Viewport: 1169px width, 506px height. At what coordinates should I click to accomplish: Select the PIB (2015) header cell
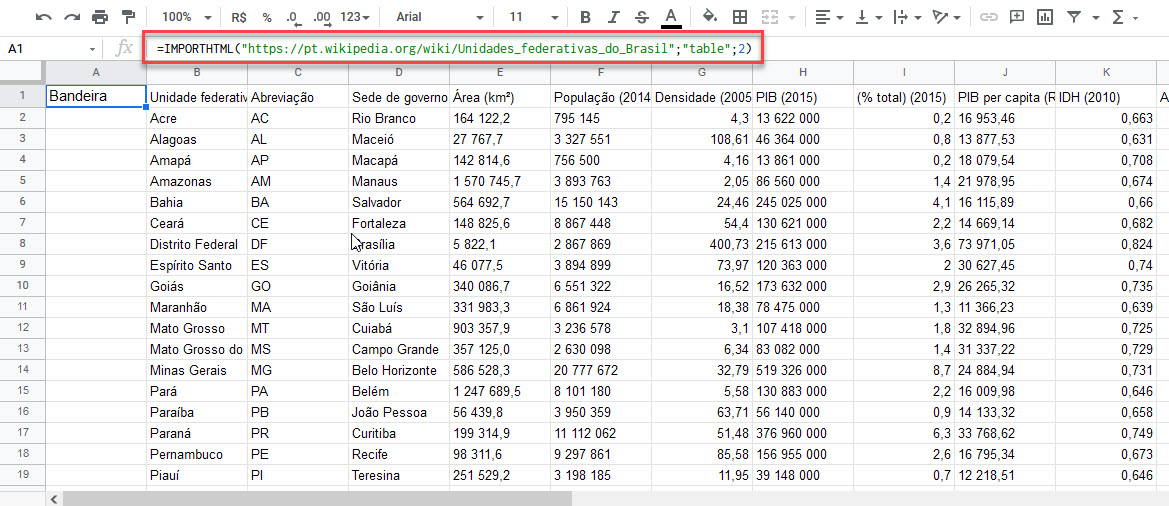pos(803,97)
